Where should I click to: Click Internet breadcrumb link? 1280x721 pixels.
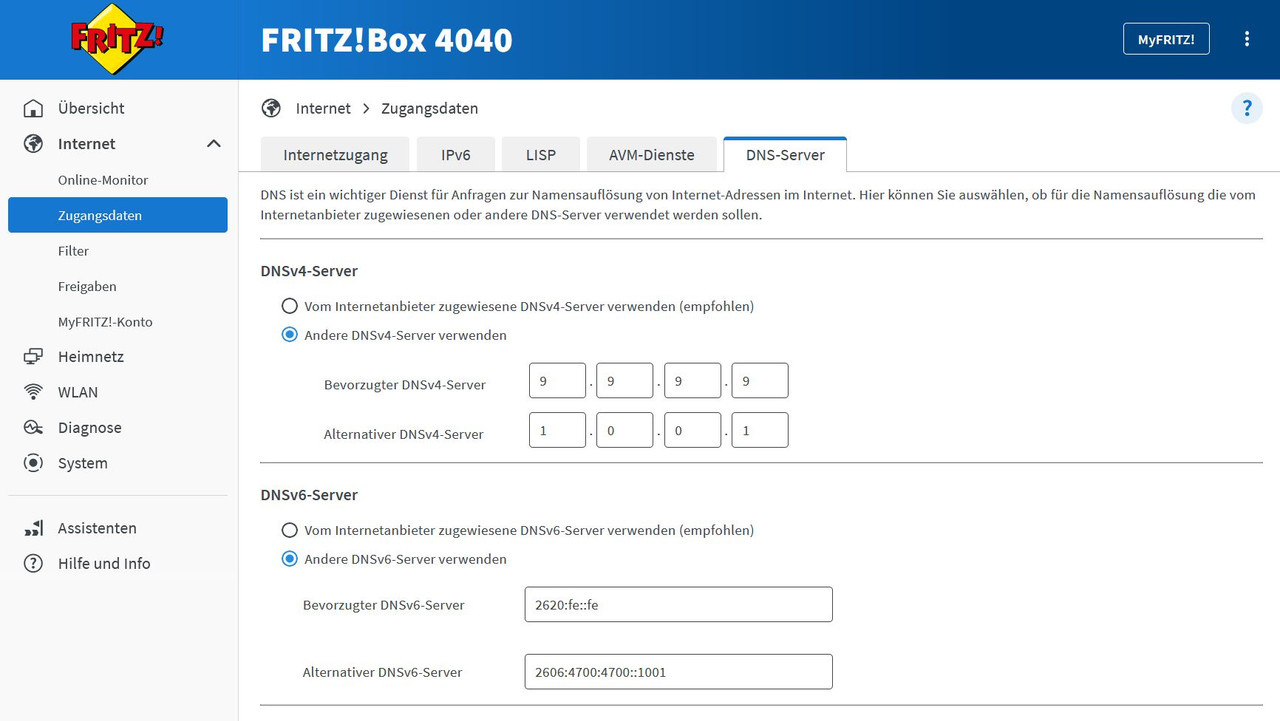pos(323,108)
